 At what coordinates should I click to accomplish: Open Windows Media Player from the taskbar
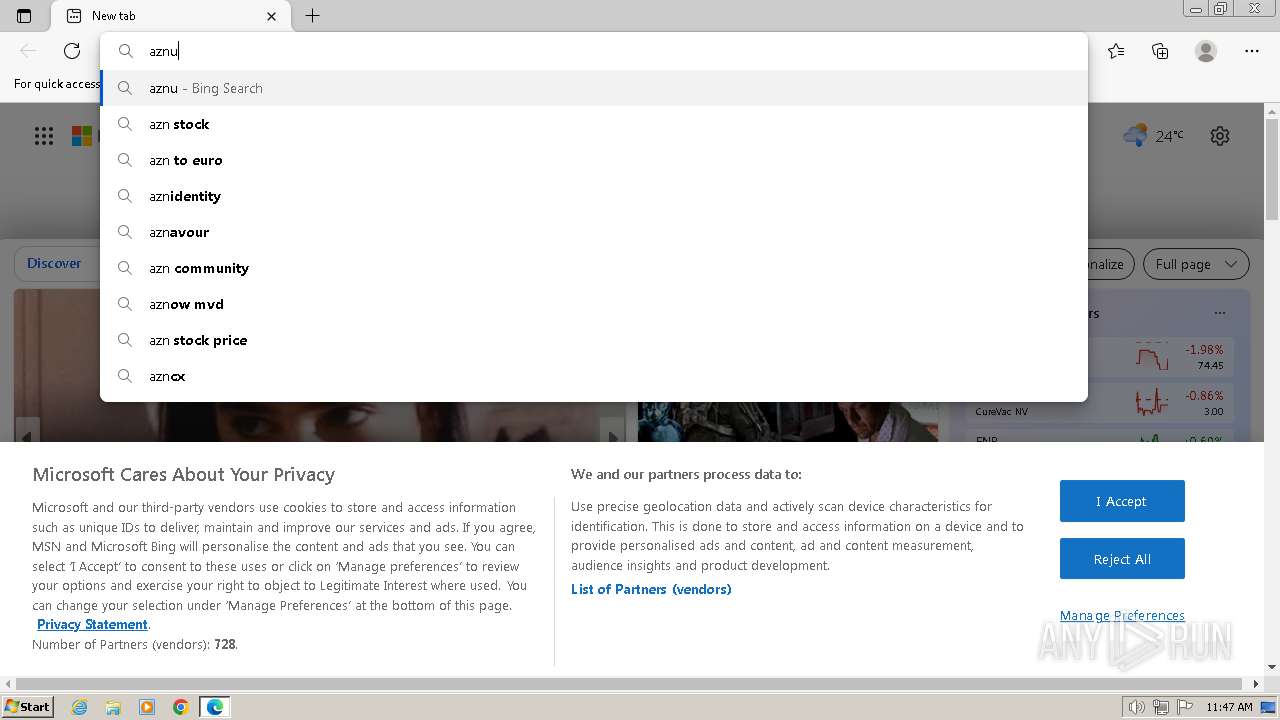coord(147,707)
